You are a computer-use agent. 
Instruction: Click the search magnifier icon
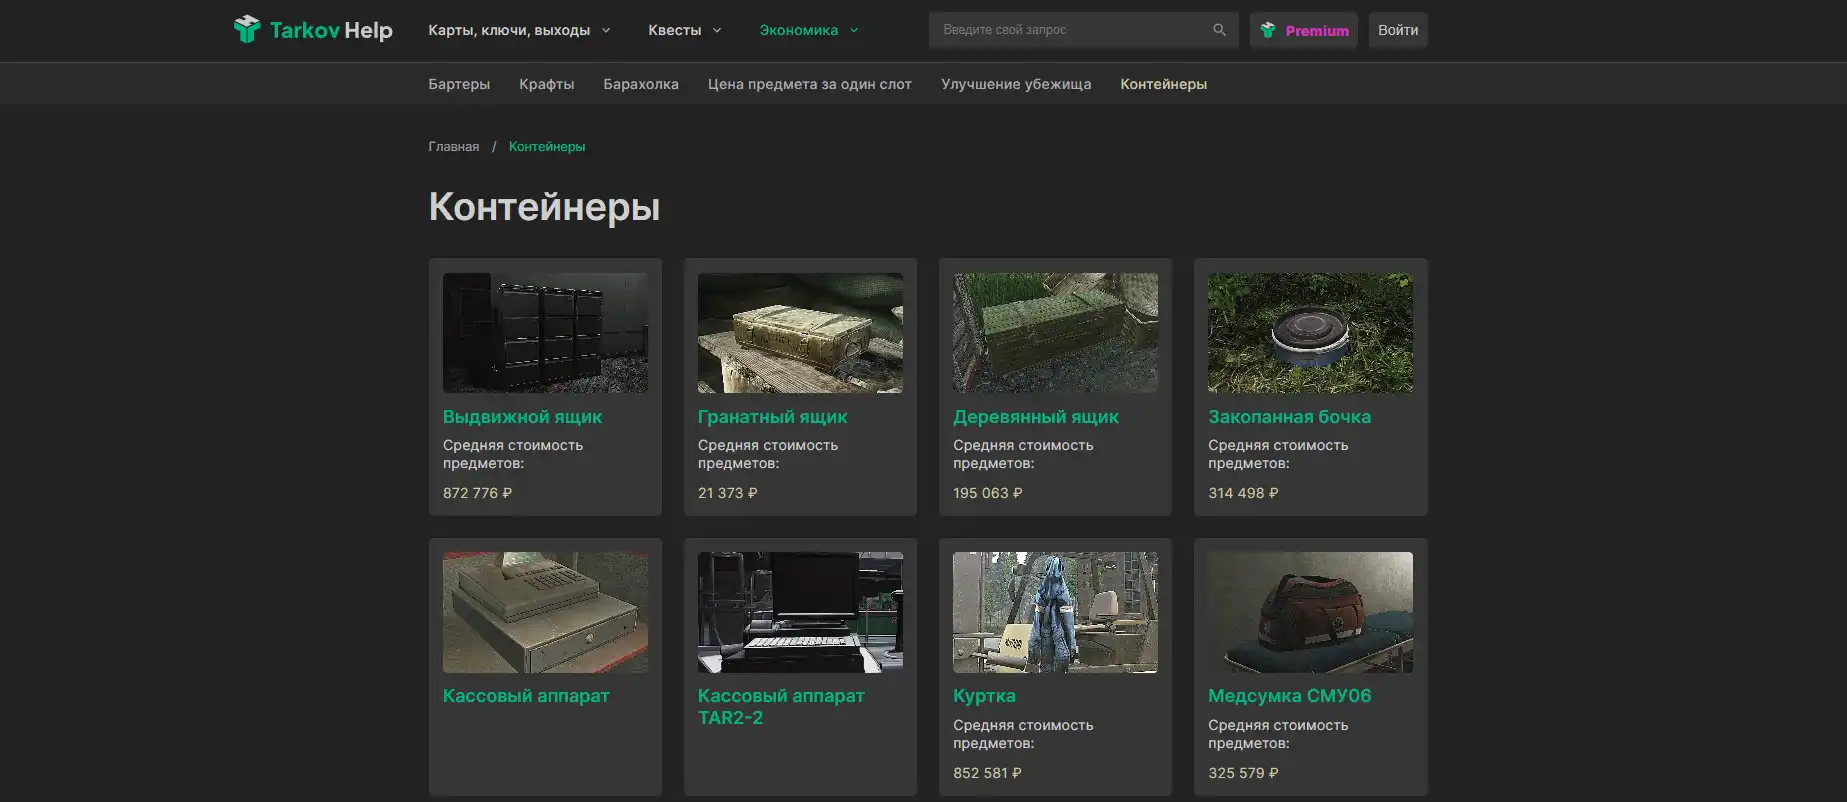[x=1219, y=30]
